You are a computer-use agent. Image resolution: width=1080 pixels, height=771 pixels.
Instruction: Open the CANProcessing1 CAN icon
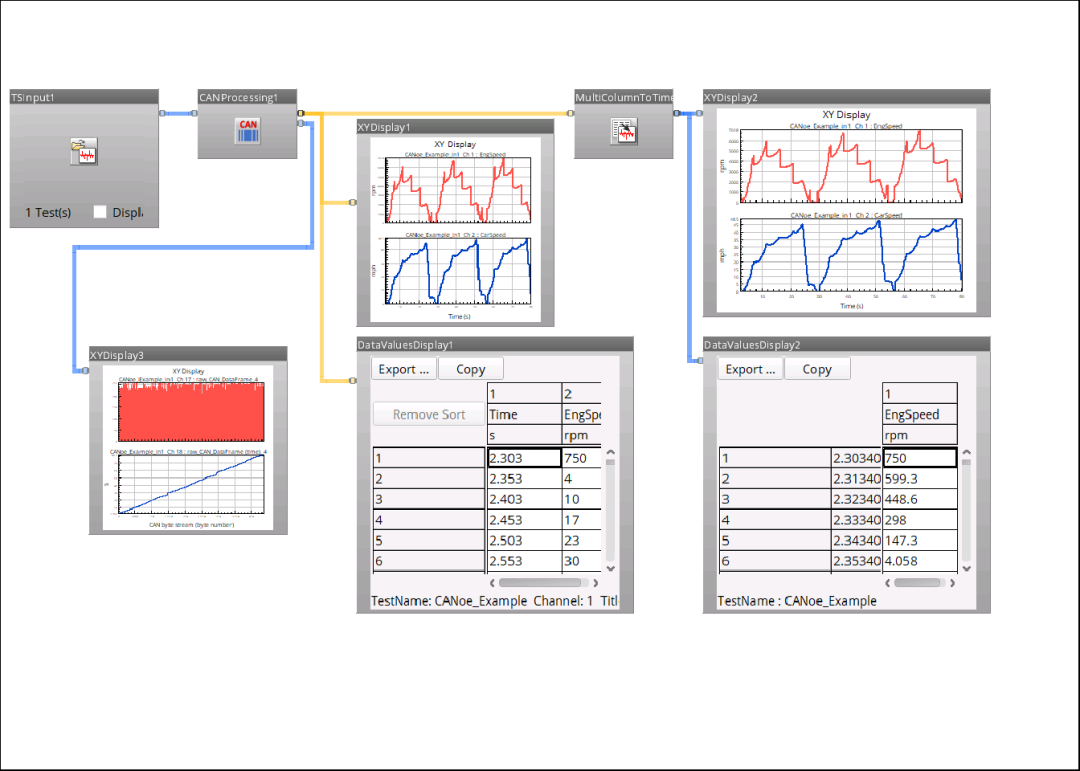(x=248, y=131)
